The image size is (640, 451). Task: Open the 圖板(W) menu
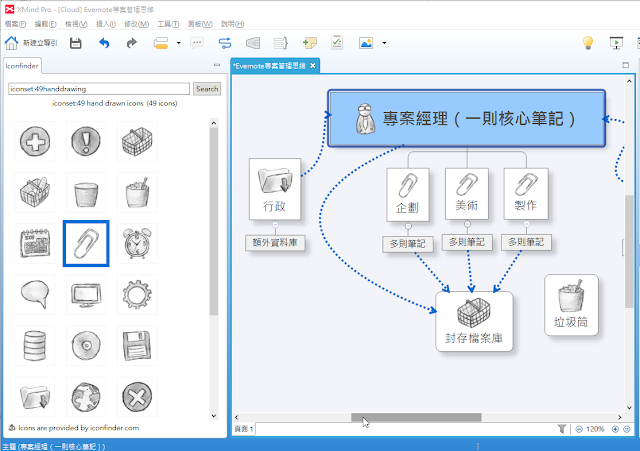coord(200,24)
